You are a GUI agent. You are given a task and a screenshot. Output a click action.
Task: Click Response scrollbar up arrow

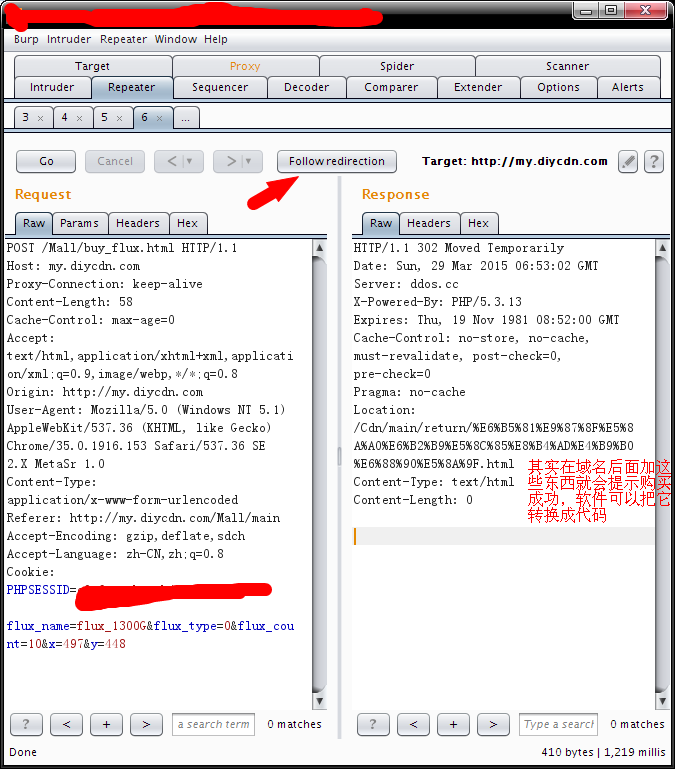[x=662, y=248]
